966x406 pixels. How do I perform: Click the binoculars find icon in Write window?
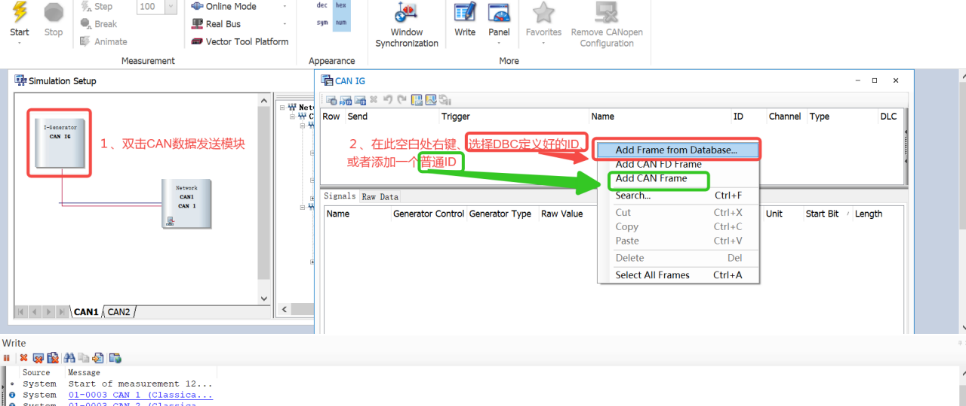click(70, 357)
